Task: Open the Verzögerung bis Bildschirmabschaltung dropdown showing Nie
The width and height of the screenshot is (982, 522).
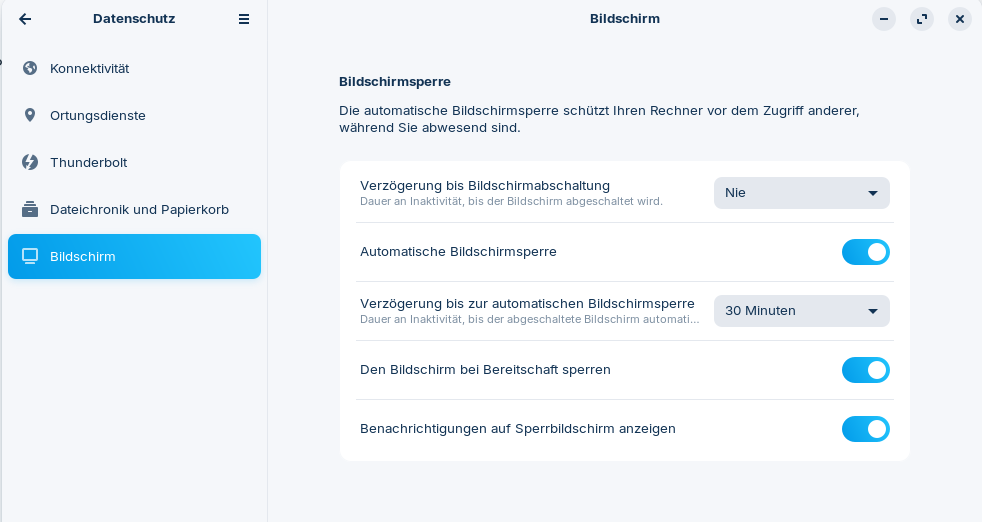Action: pos(802,193)
